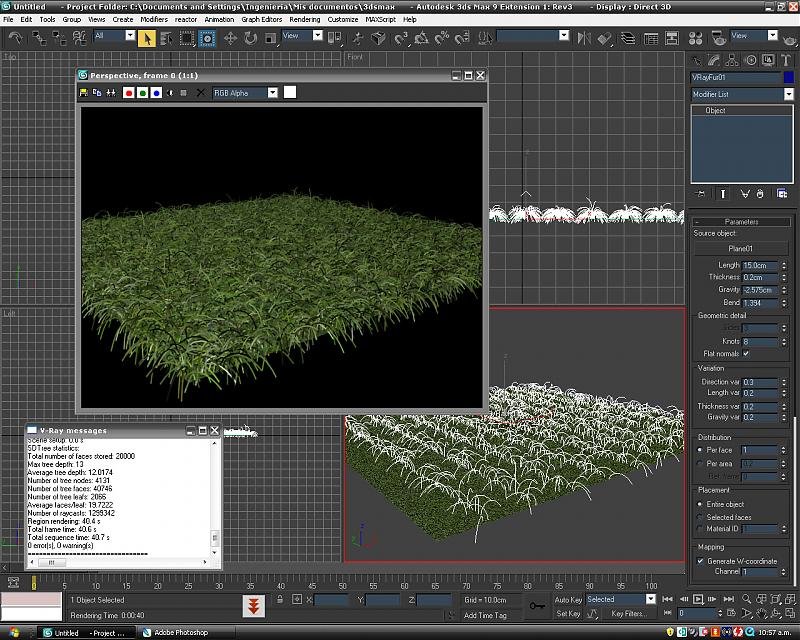800x640 pixels.
Task: Click the Clear (X) icon in render window
Action: pos(200,93)
